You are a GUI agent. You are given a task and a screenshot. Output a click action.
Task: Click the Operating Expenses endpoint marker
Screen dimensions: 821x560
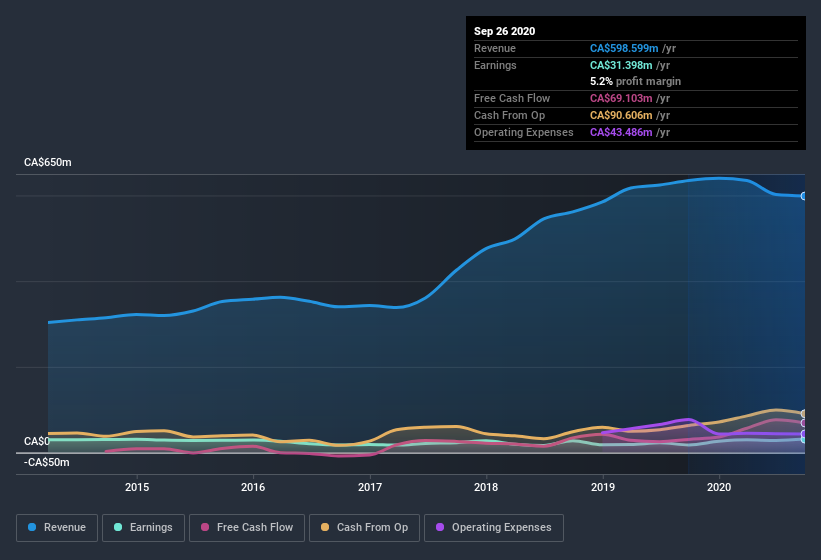tap(804, 434)
